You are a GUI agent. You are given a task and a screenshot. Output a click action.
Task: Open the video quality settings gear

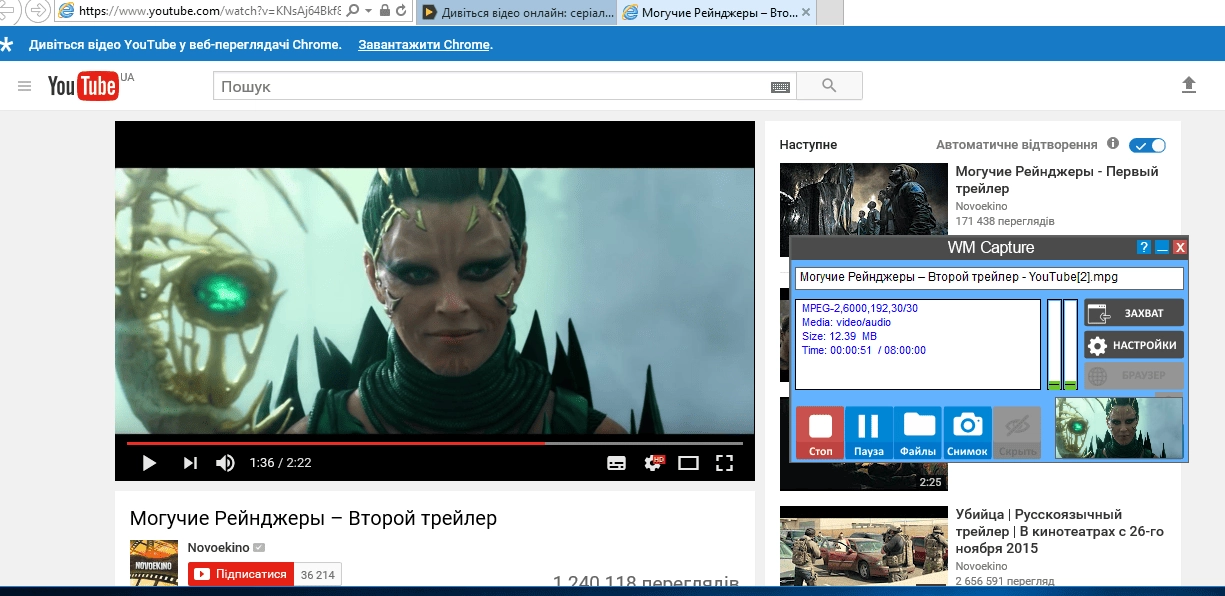coord(654,463)
